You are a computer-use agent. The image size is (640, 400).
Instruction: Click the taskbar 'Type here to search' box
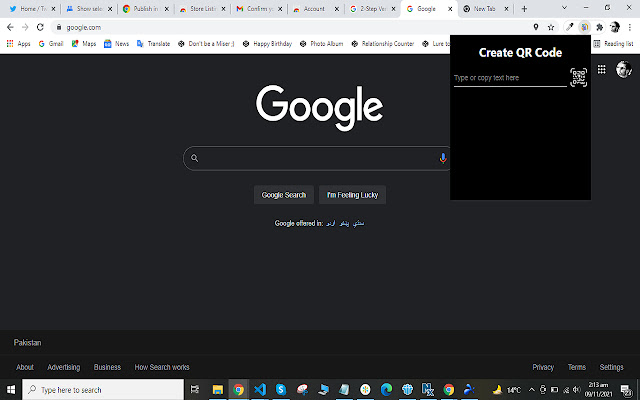click(x=103, y=389)
